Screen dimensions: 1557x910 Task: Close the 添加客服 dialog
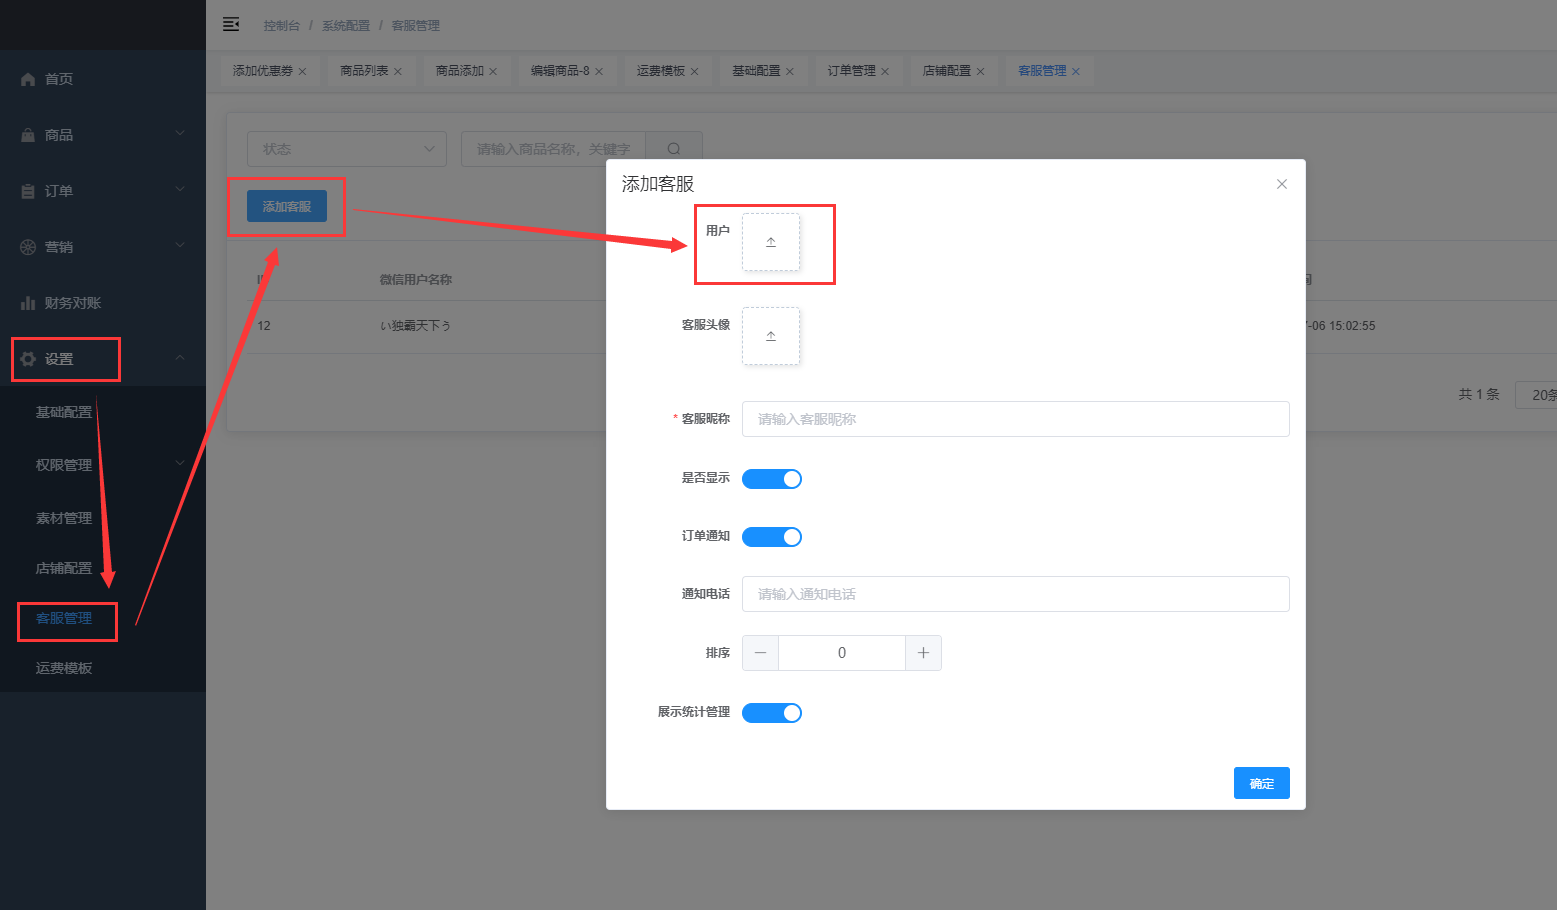1282,184
